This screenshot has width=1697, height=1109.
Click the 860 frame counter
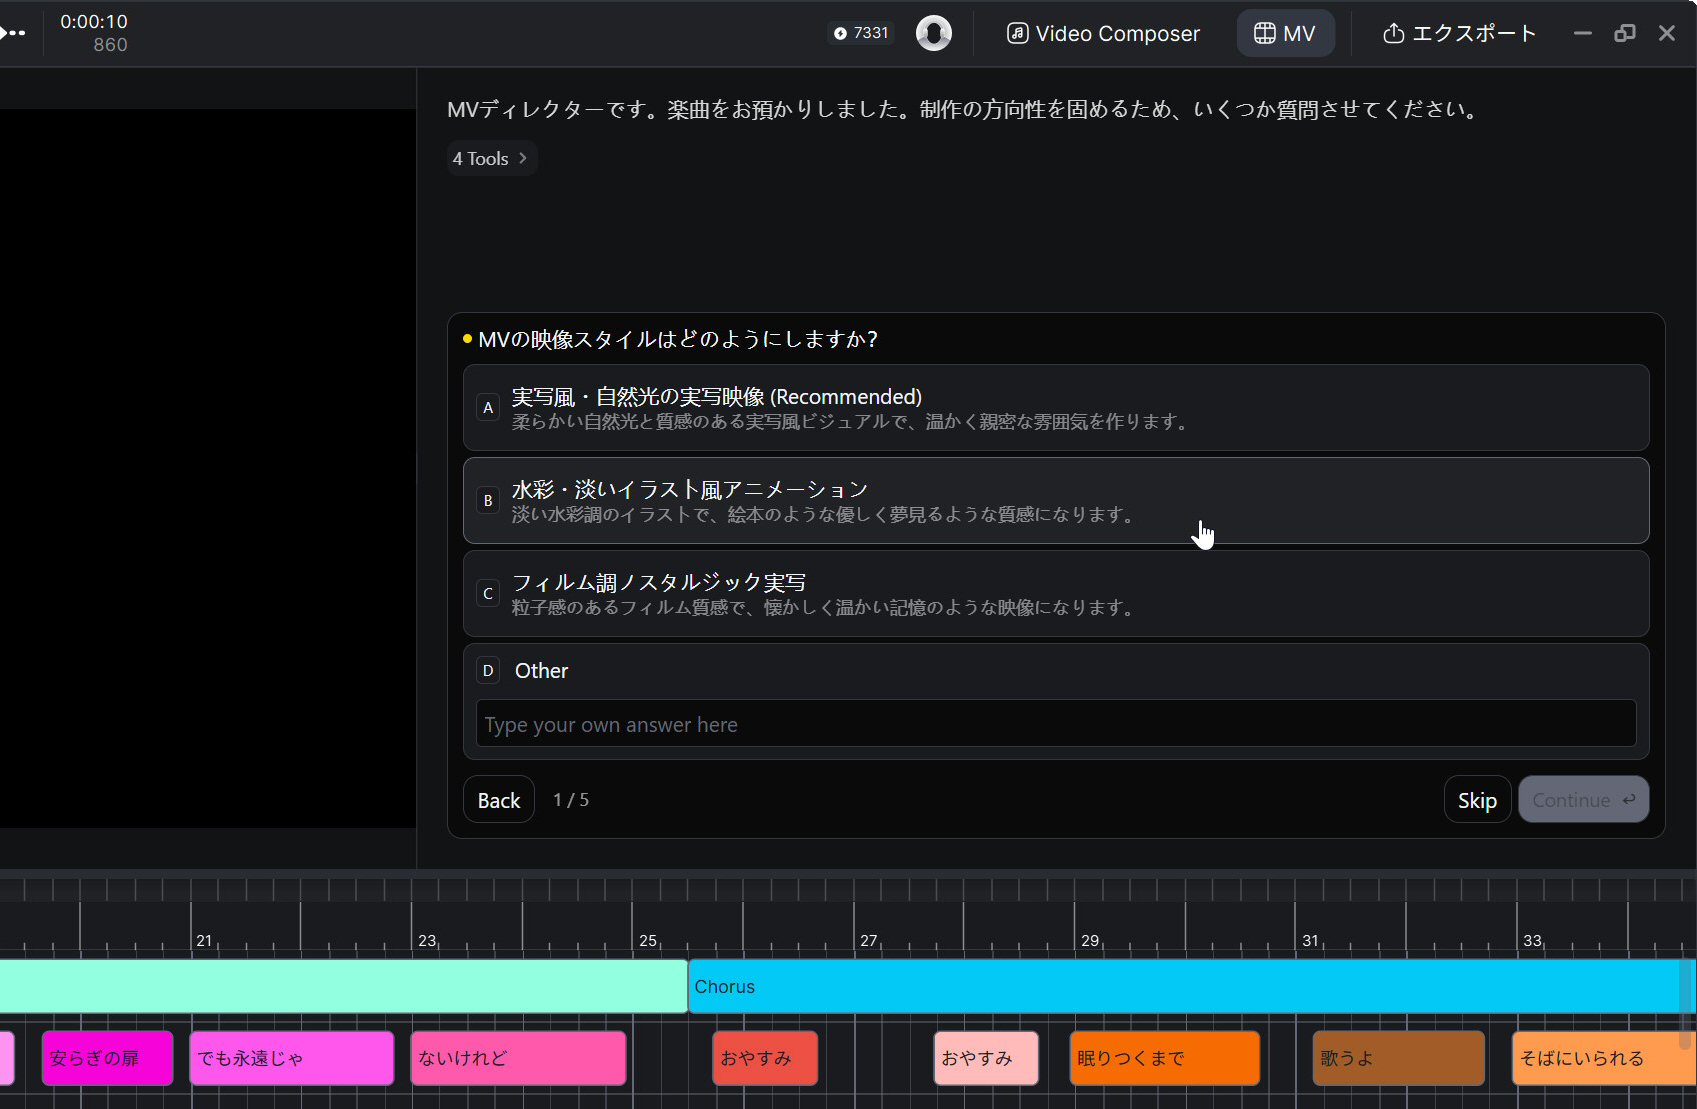(x=110, y=45)
